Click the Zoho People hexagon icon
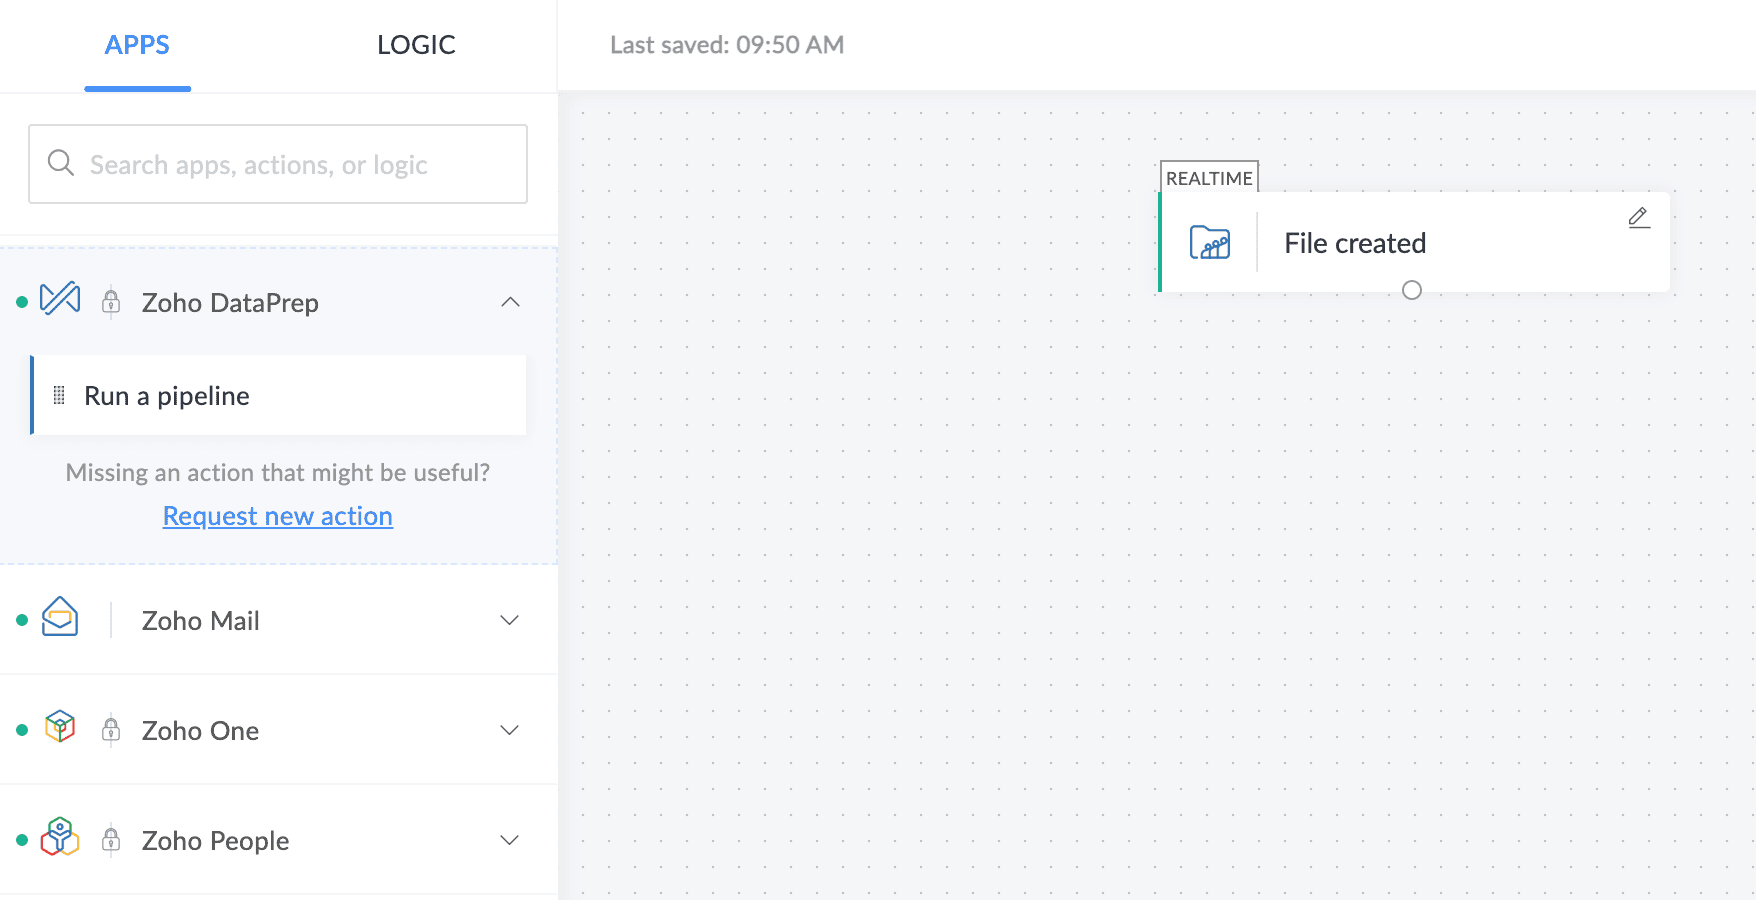Viewport: 1756px width, 900px height. 60,837
